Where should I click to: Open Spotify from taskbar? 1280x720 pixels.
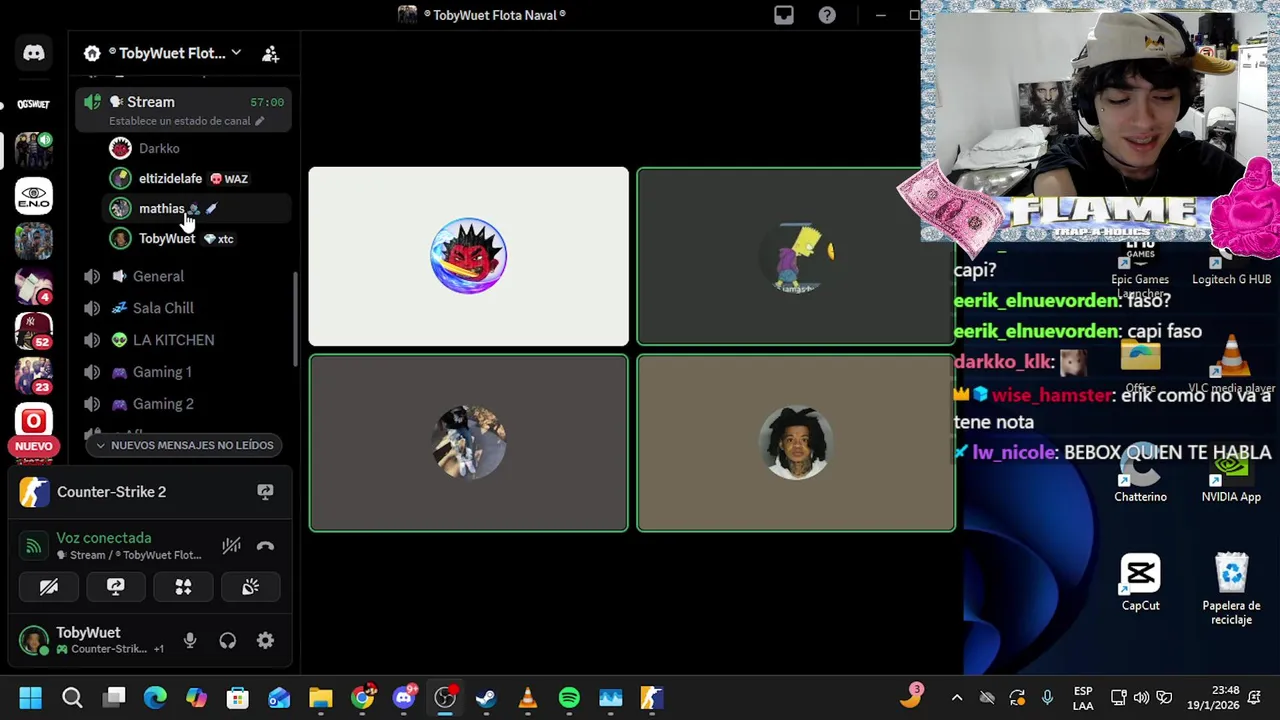coord(569,697)
